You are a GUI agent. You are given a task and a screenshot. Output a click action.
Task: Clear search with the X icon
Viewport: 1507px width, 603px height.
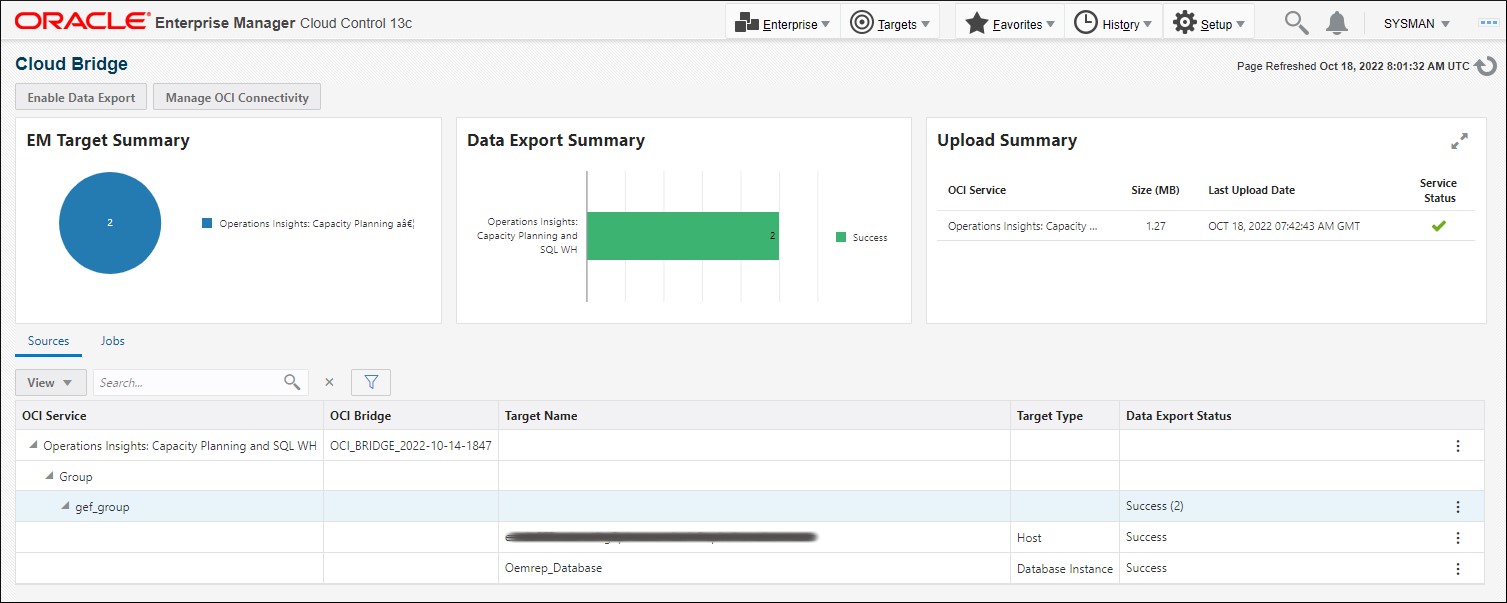[329, 382]
